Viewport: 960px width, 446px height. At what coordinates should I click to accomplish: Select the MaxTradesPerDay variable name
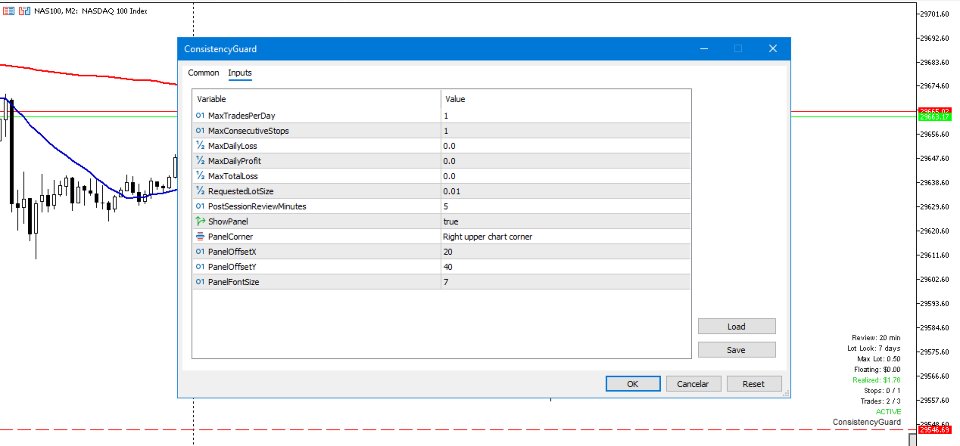coord(242,116)
